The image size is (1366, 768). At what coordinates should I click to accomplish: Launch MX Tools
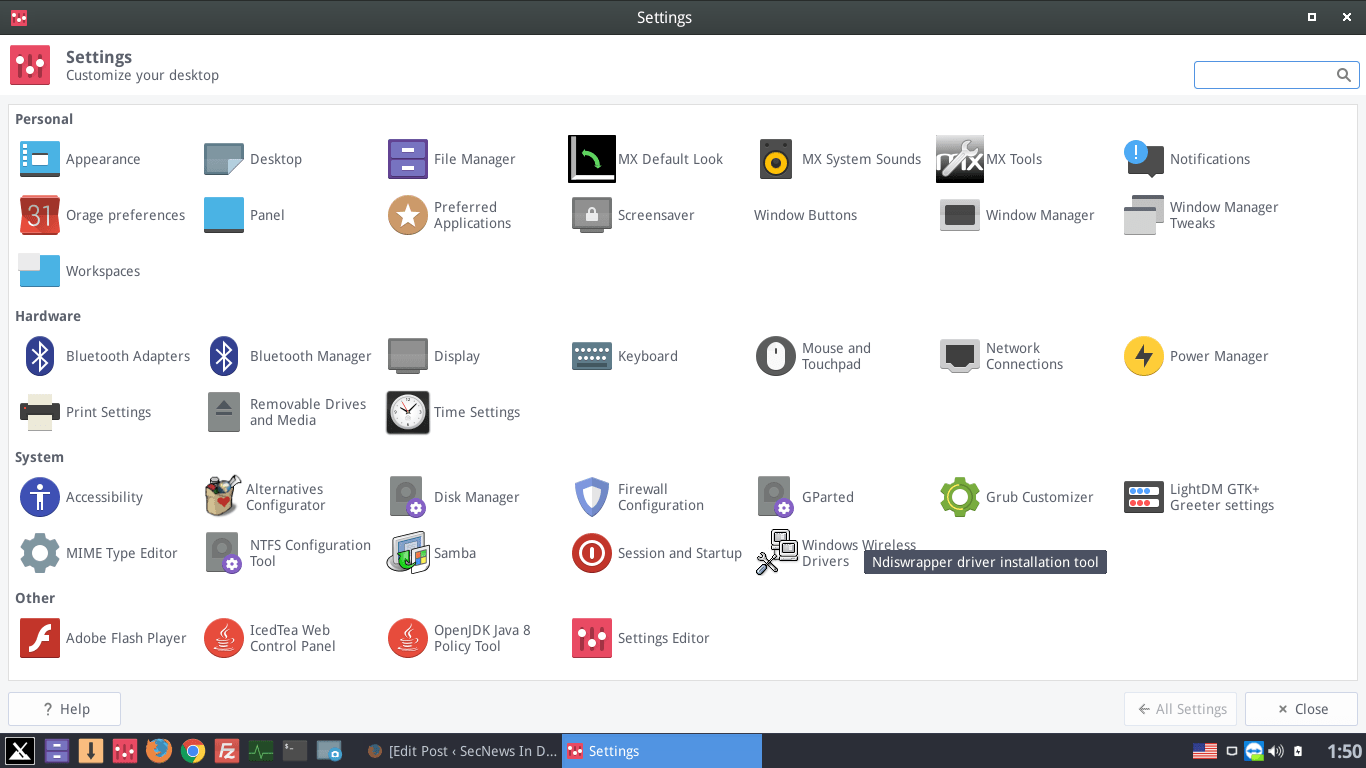[960, 159]
